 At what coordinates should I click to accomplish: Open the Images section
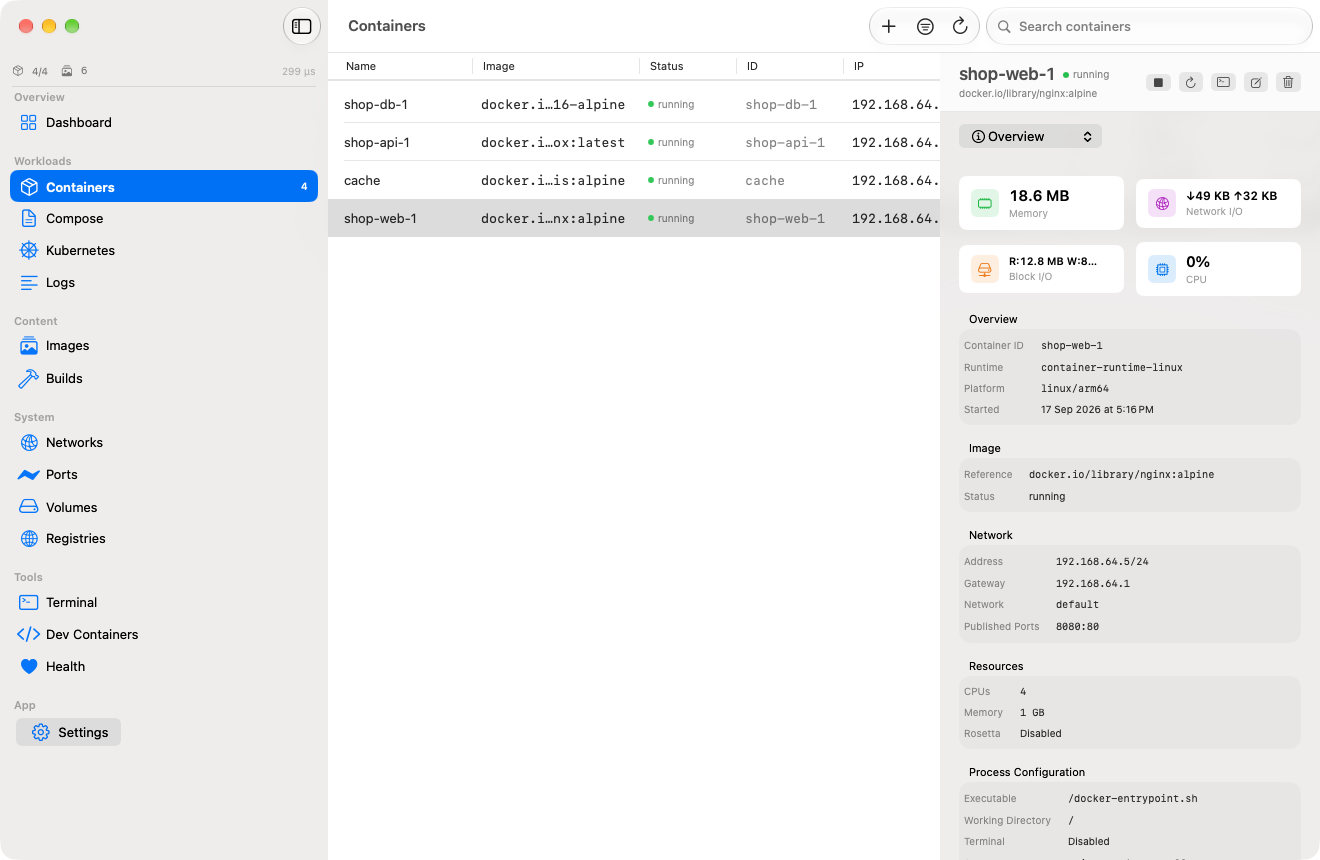[164, 345]
